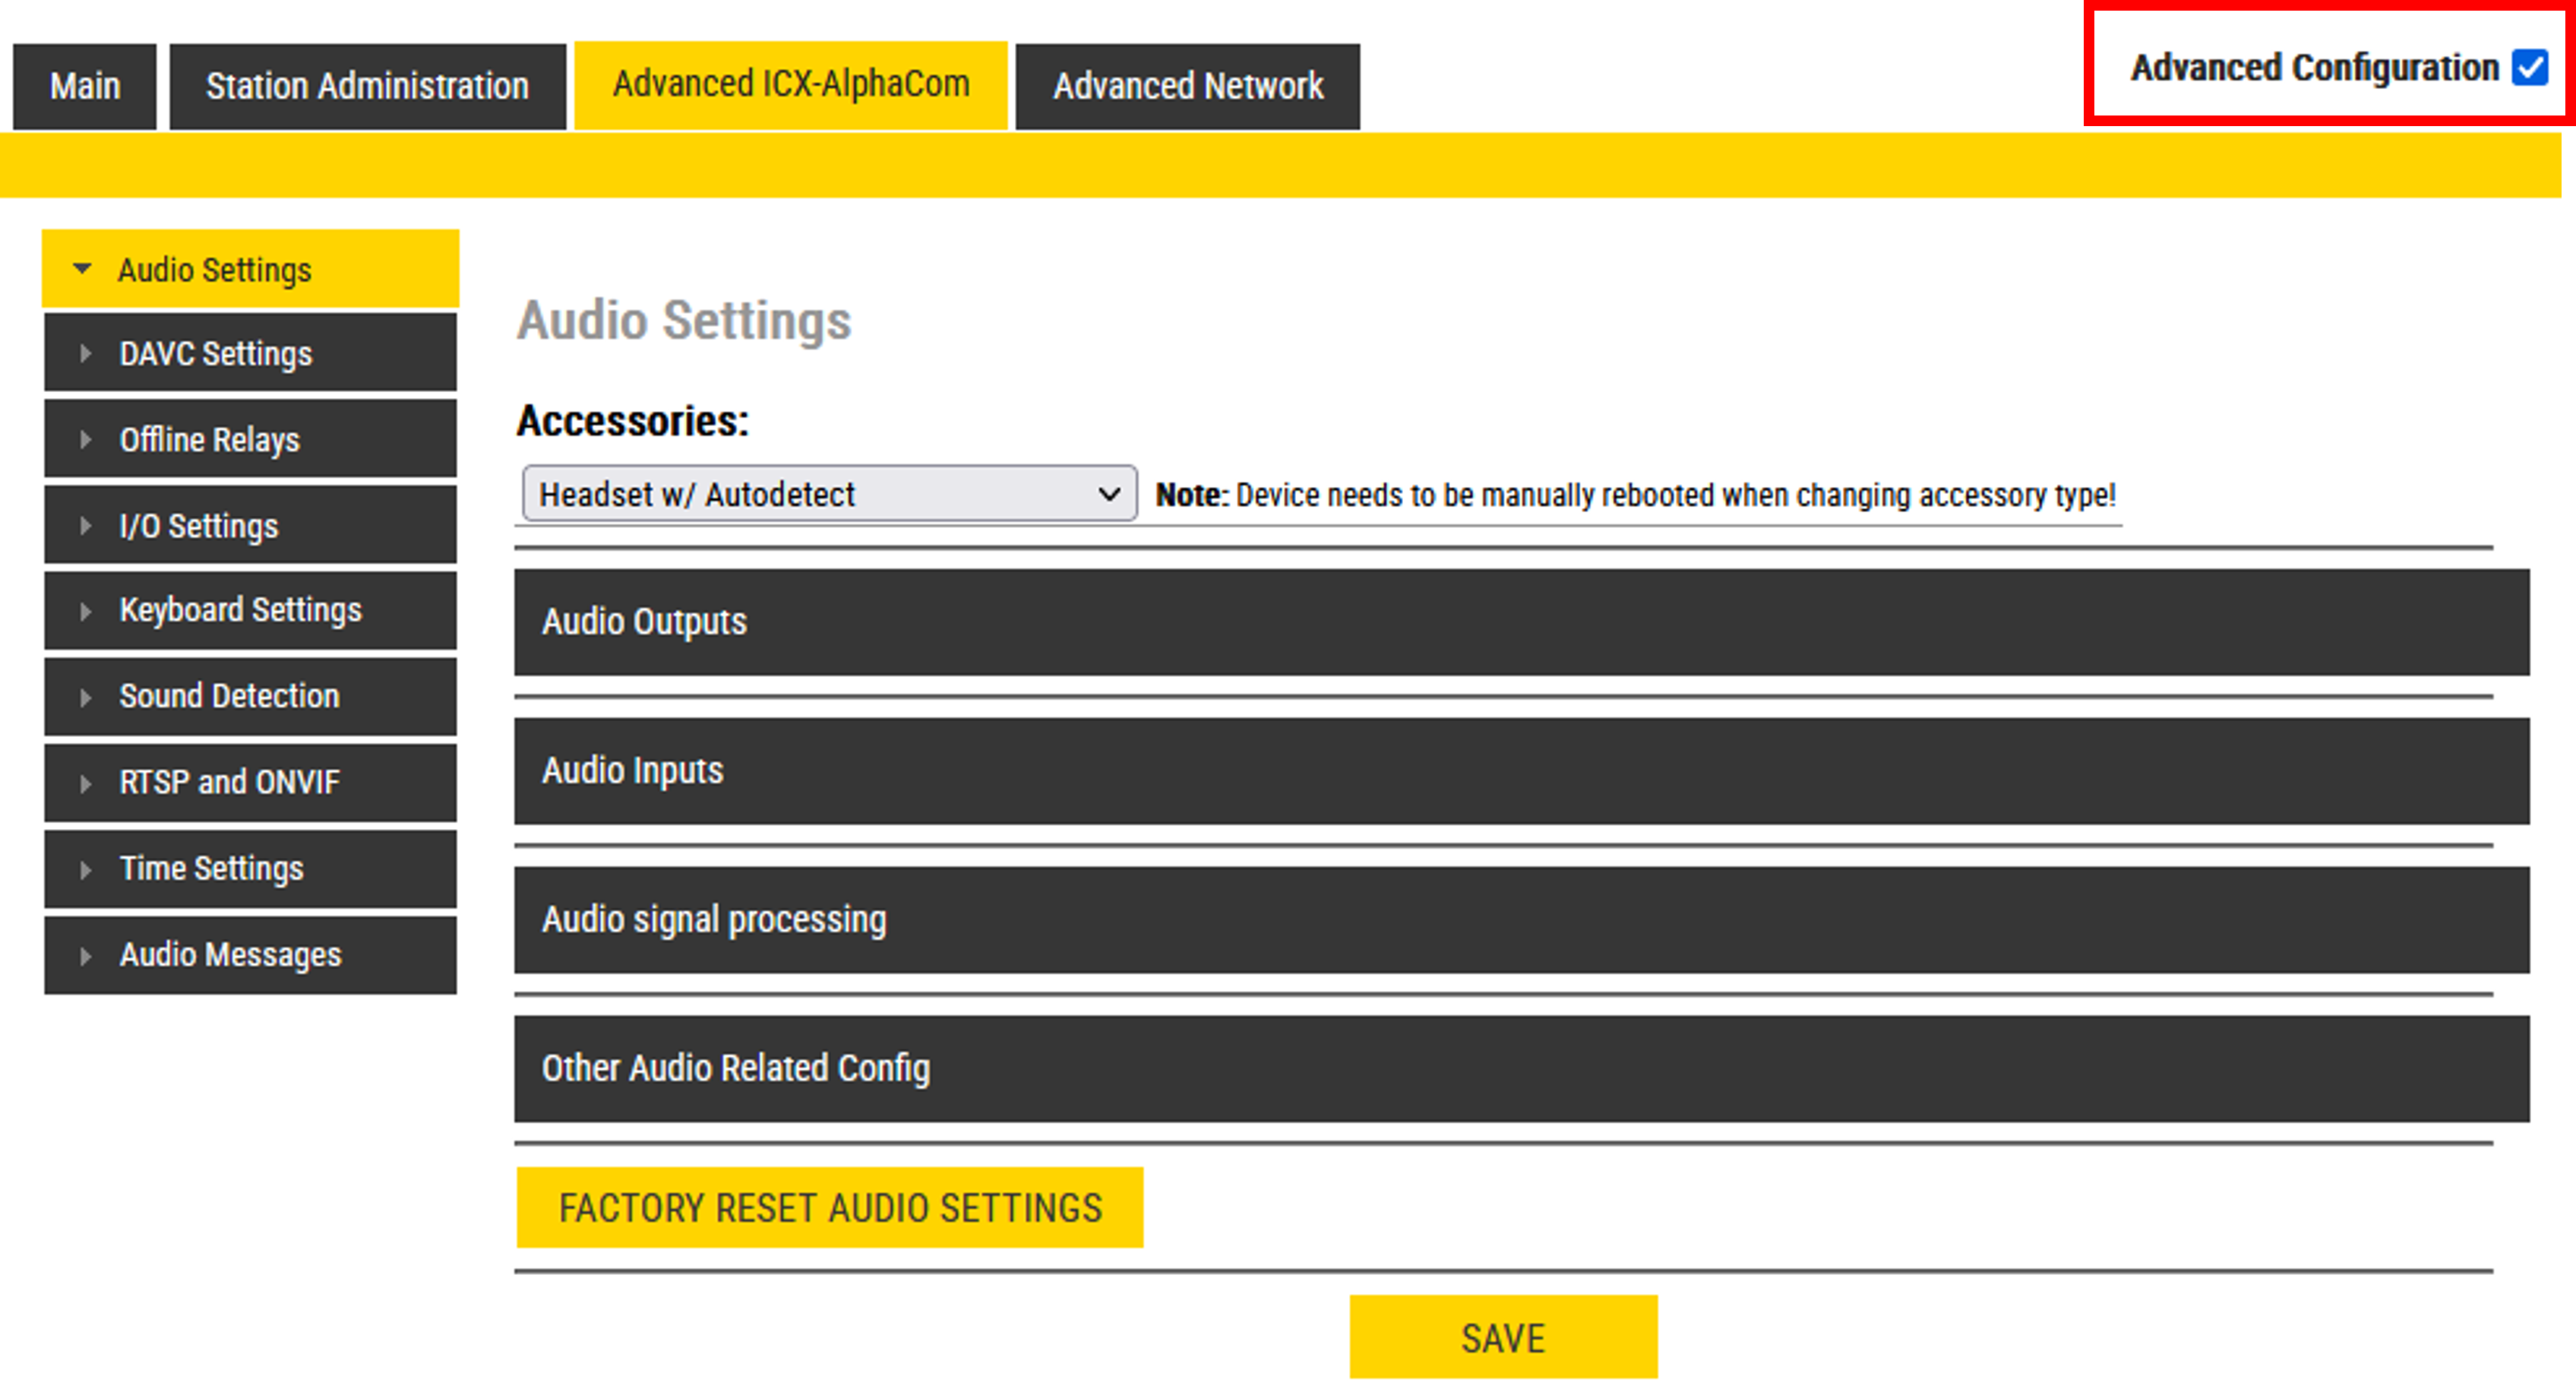Click the triangle icon next to Keyboard Settings
Screen dimensions: 2576x1389
tap(85, 611)
